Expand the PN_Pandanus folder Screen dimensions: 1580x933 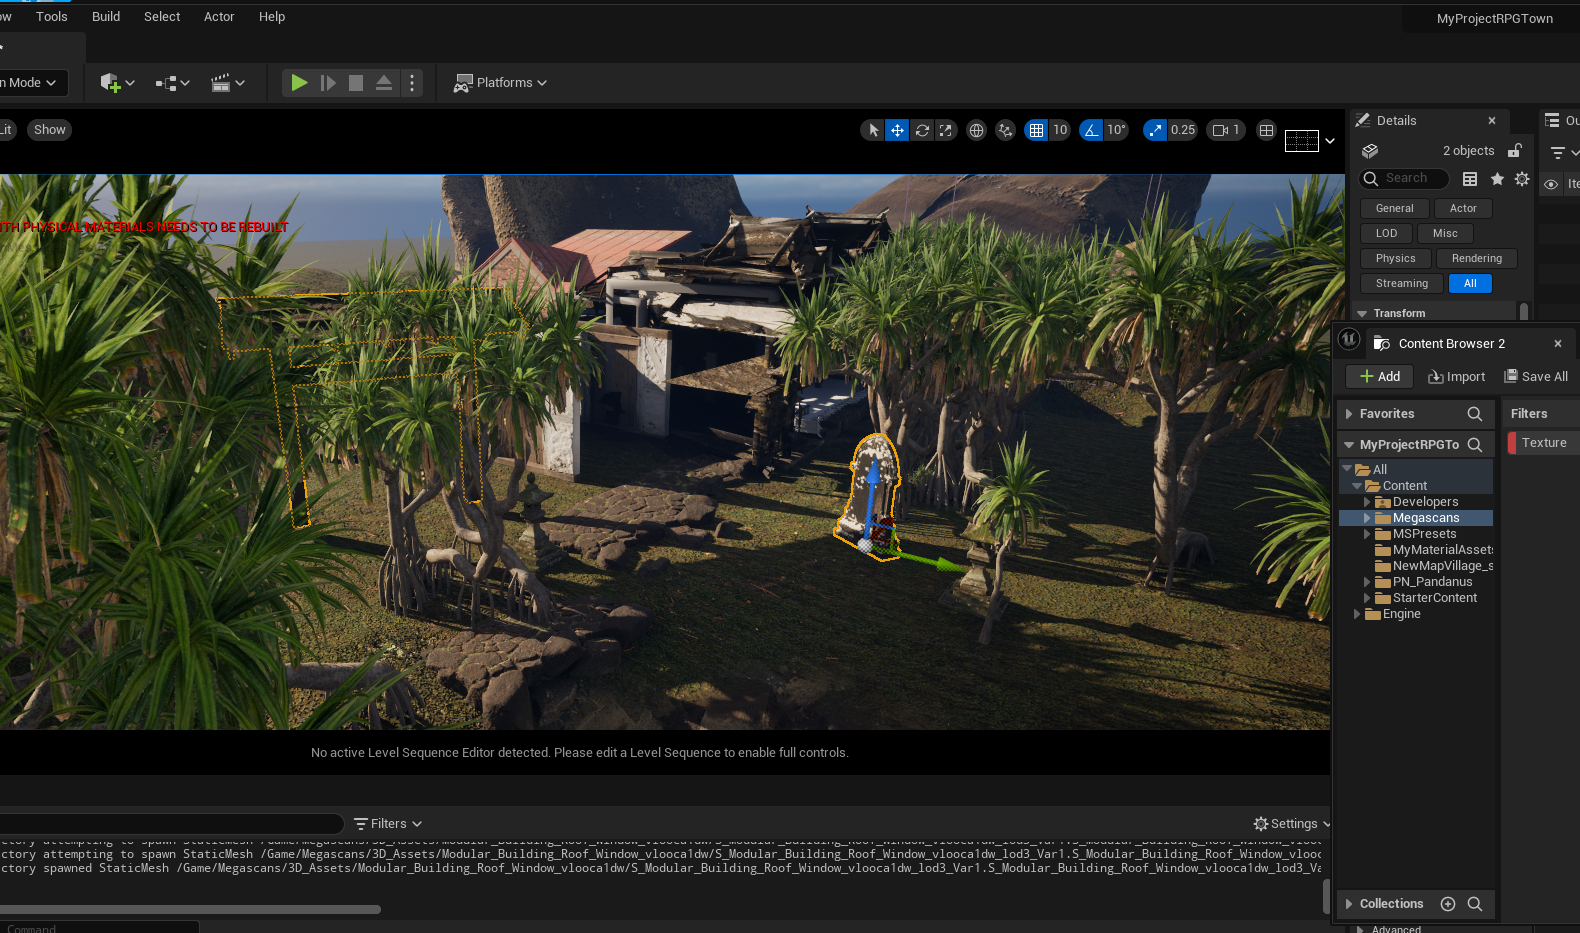(1367, 582)
